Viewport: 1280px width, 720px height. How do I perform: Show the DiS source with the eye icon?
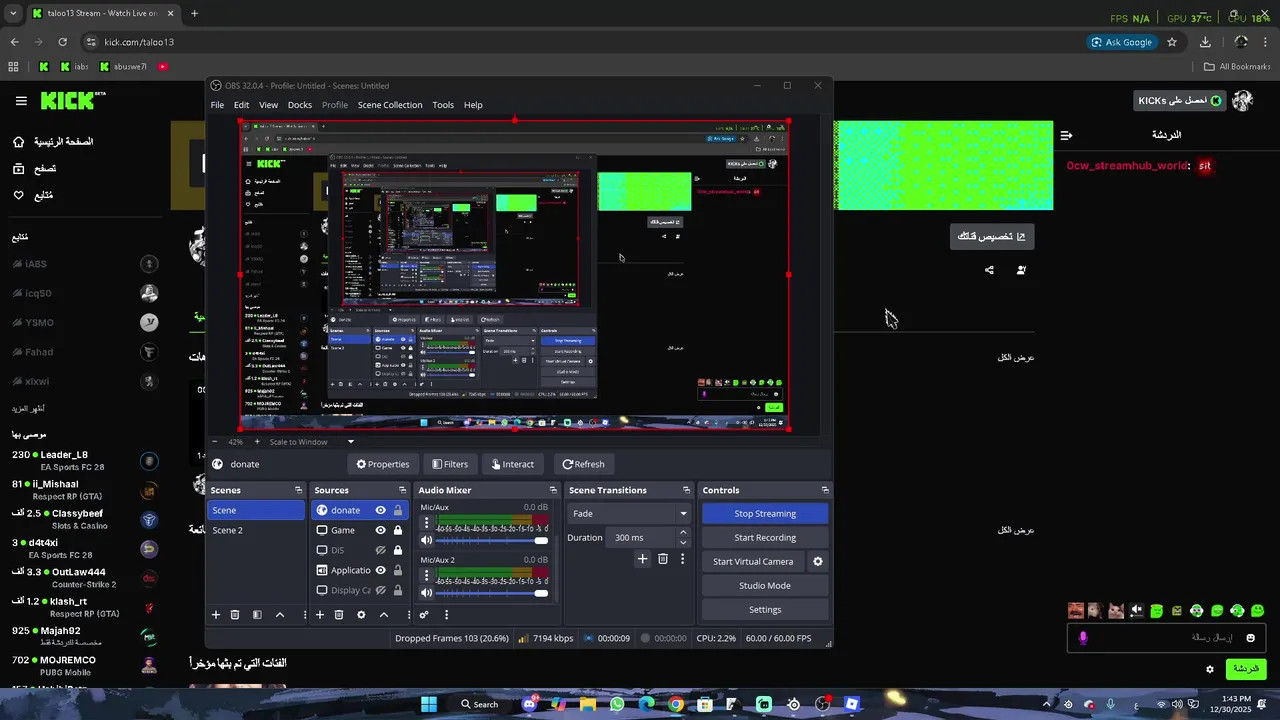(380, 550)
